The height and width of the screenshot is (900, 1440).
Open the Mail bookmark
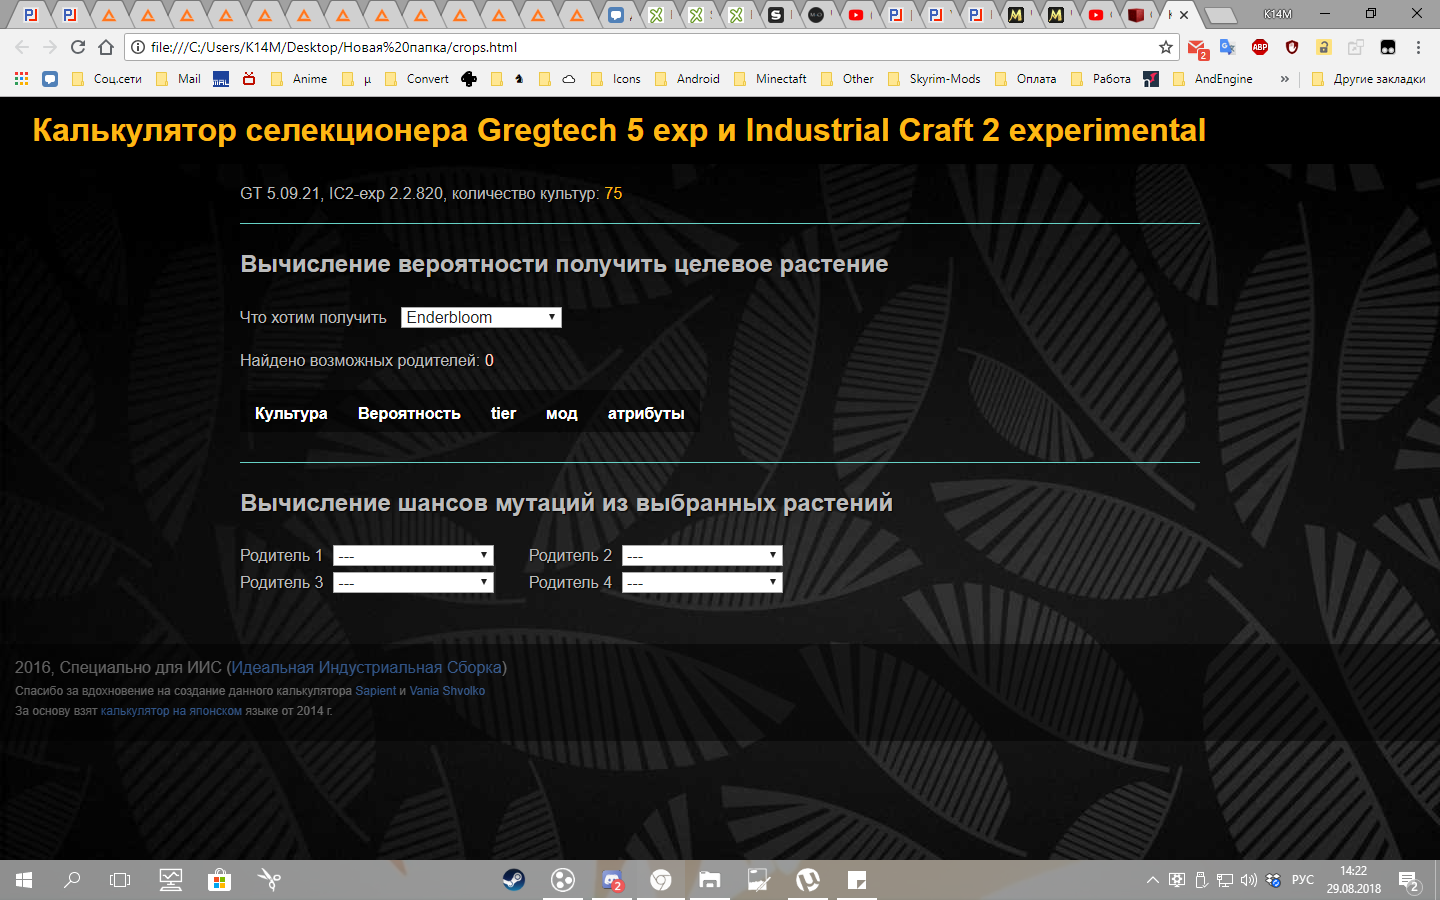click(178, 79)
